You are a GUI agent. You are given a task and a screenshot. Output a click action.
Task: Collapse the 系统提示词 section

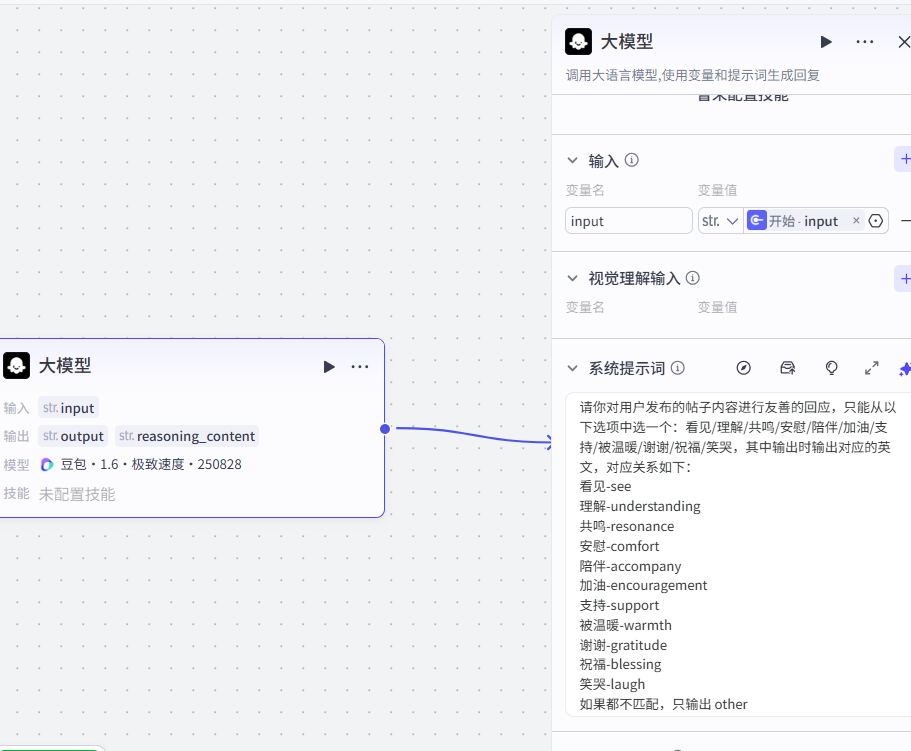(573, 368)
